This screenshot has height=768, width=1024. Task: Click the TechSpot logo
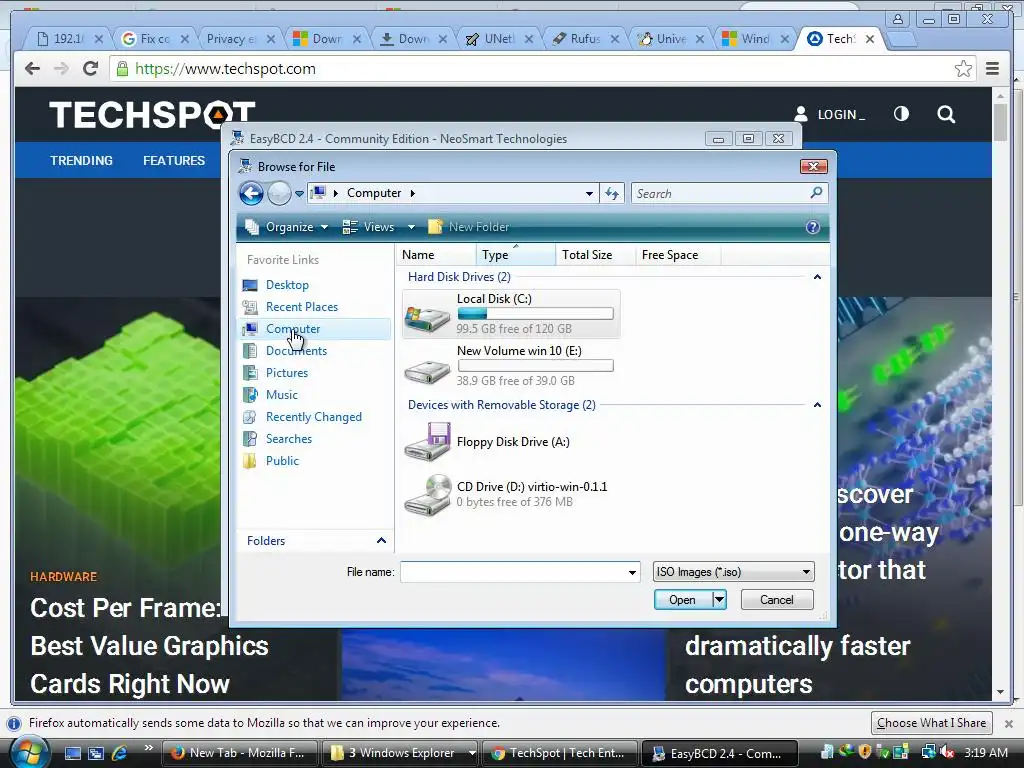pos(152,115)
